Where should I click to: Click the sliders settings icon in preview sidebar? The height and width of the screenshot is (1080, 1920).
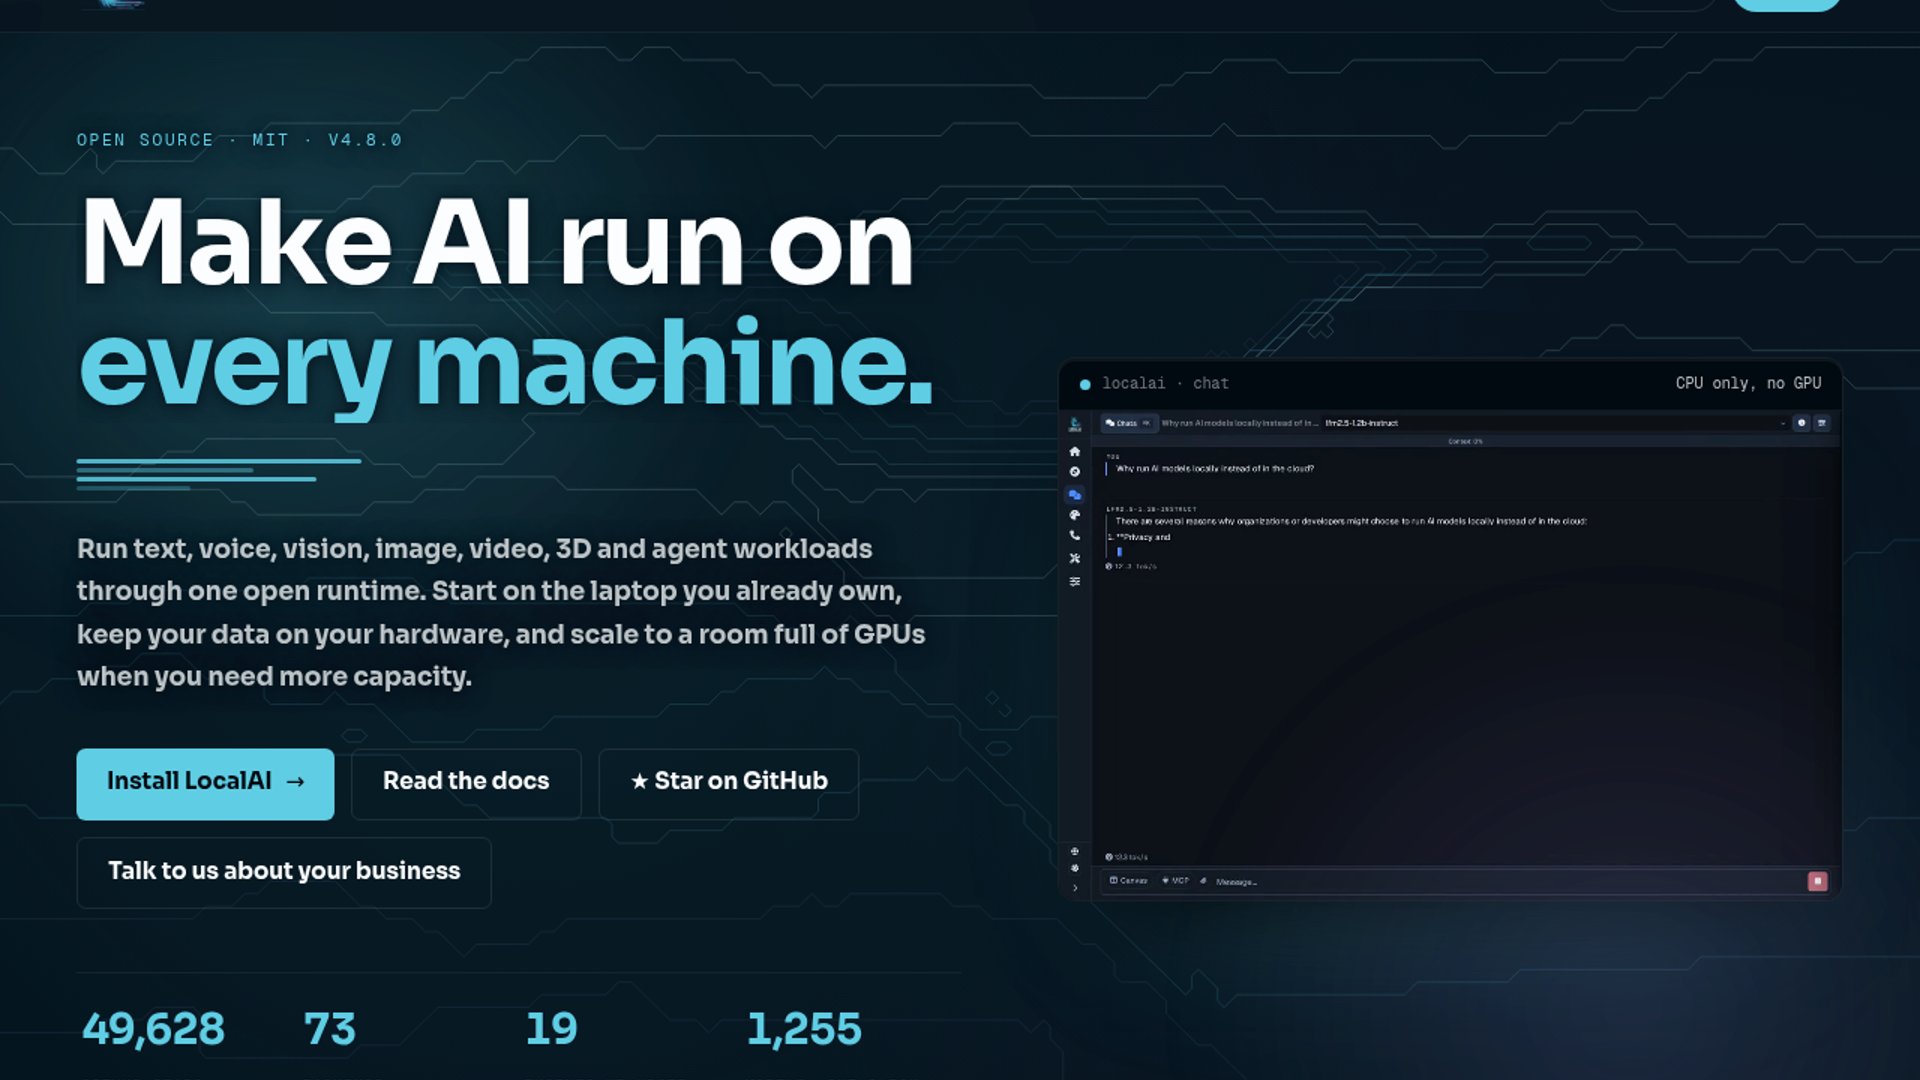point(1075,581)
